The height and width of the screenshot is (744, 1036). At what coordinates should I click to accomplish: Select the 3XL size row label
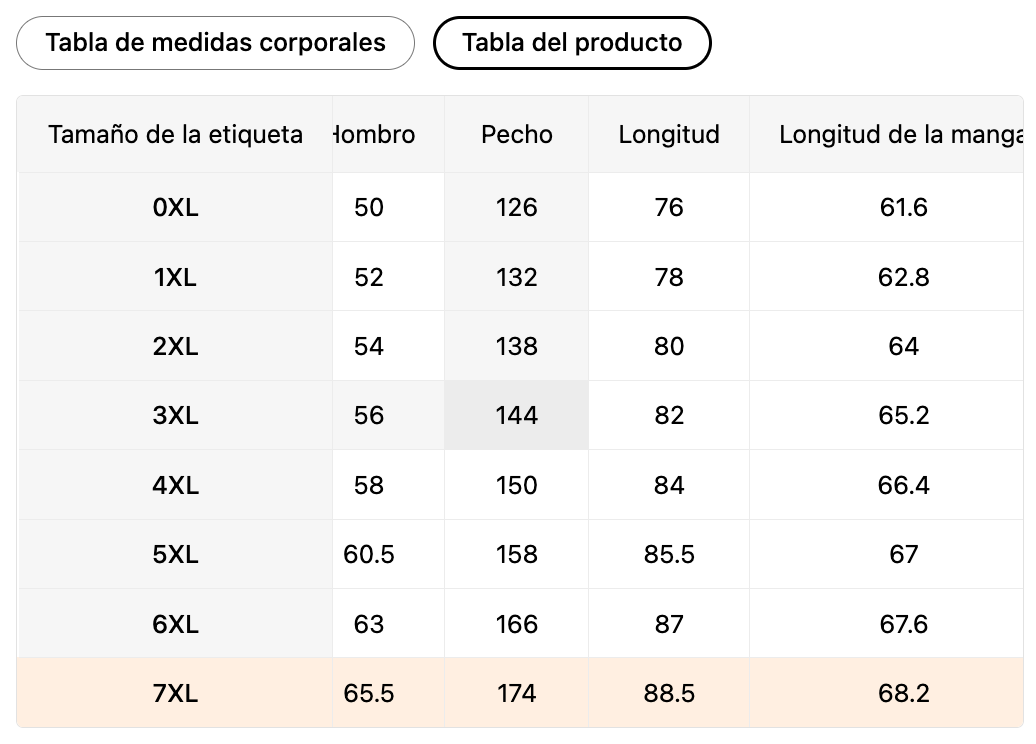pos(175,415)
